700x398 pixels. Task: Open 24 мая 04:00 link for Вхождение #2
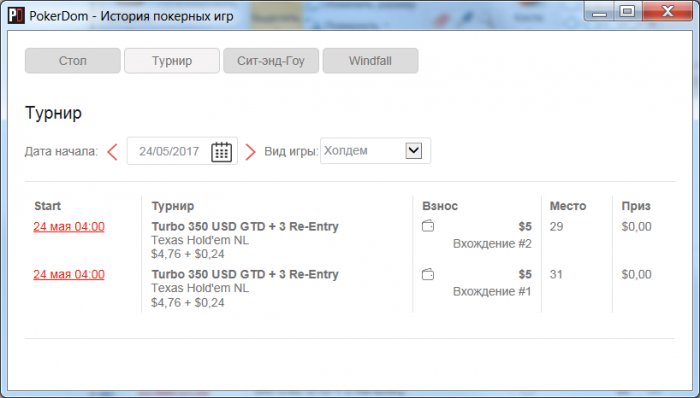tap(69, 227)
